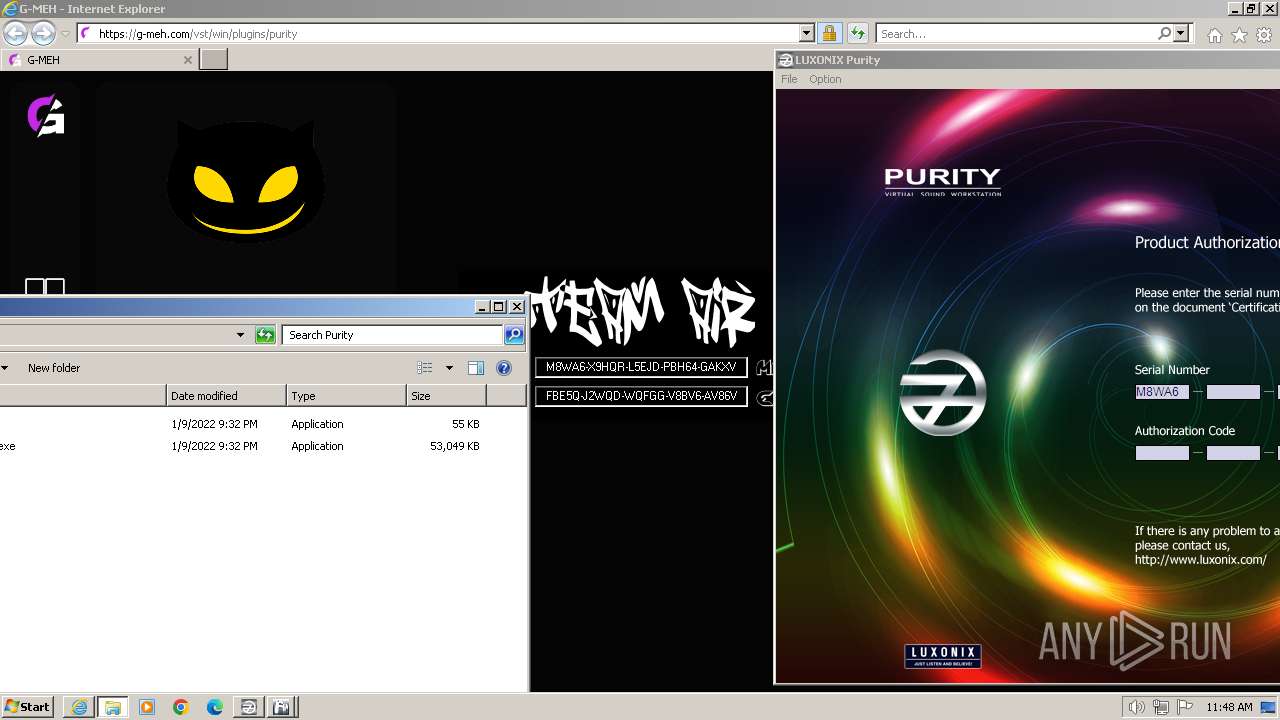The width and height of the screenshot is (1280, 720).
Task: Toggle the Explorer preview pane
Action: (476, 368)
